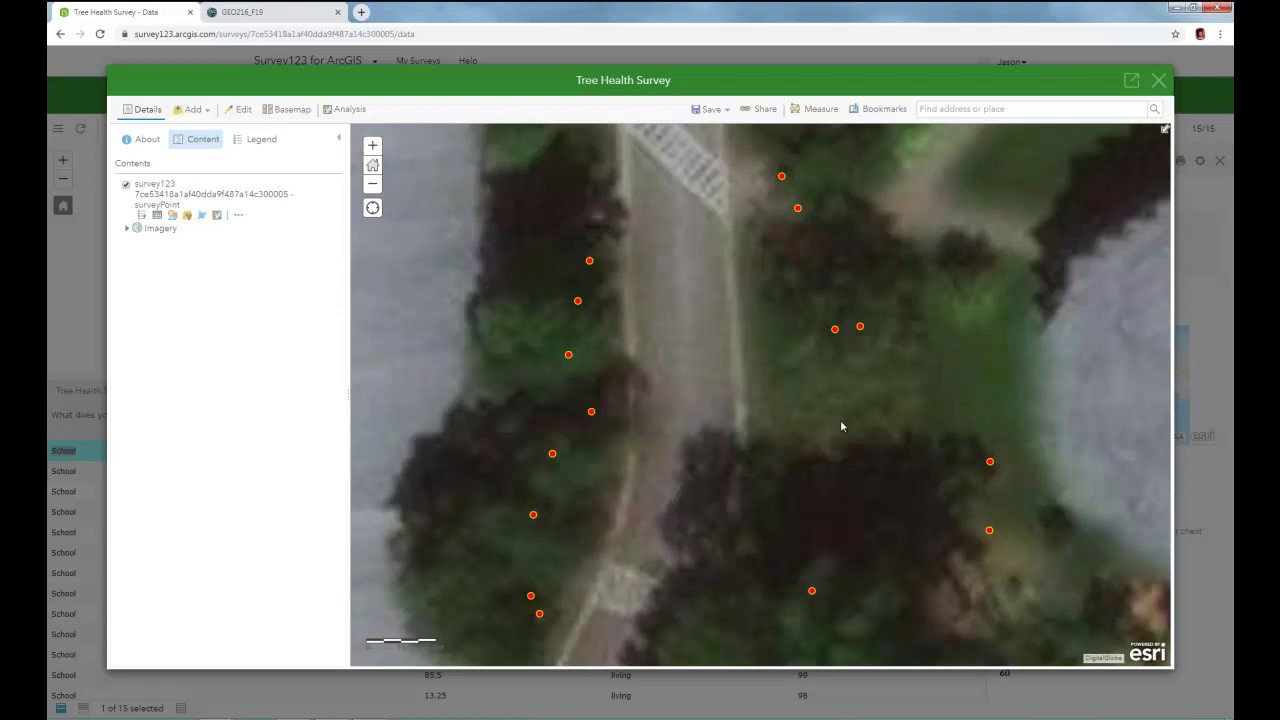Click Change Style icon under surveyPoint layer
This screenshot has width=1280, height=720.
click(172, 215)
